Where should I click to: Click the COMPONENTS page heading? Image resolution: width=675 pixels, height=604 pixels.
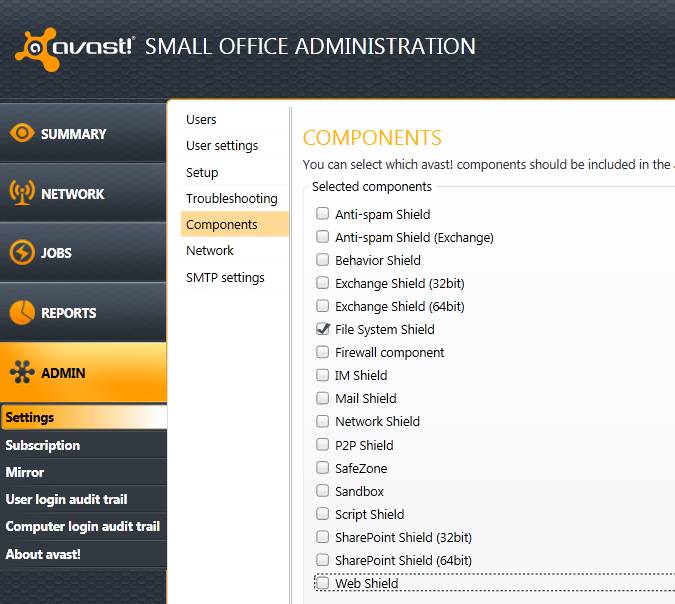tap(372, 138)
